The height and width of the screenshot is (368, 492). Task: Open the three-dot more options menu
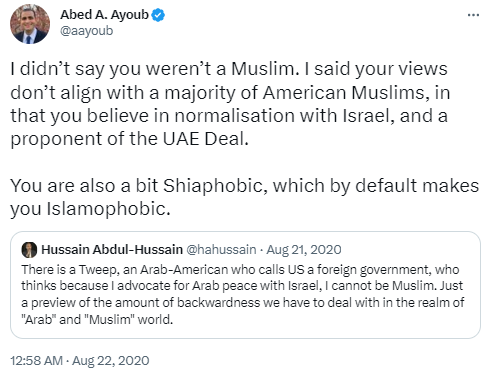click(473, 15)
